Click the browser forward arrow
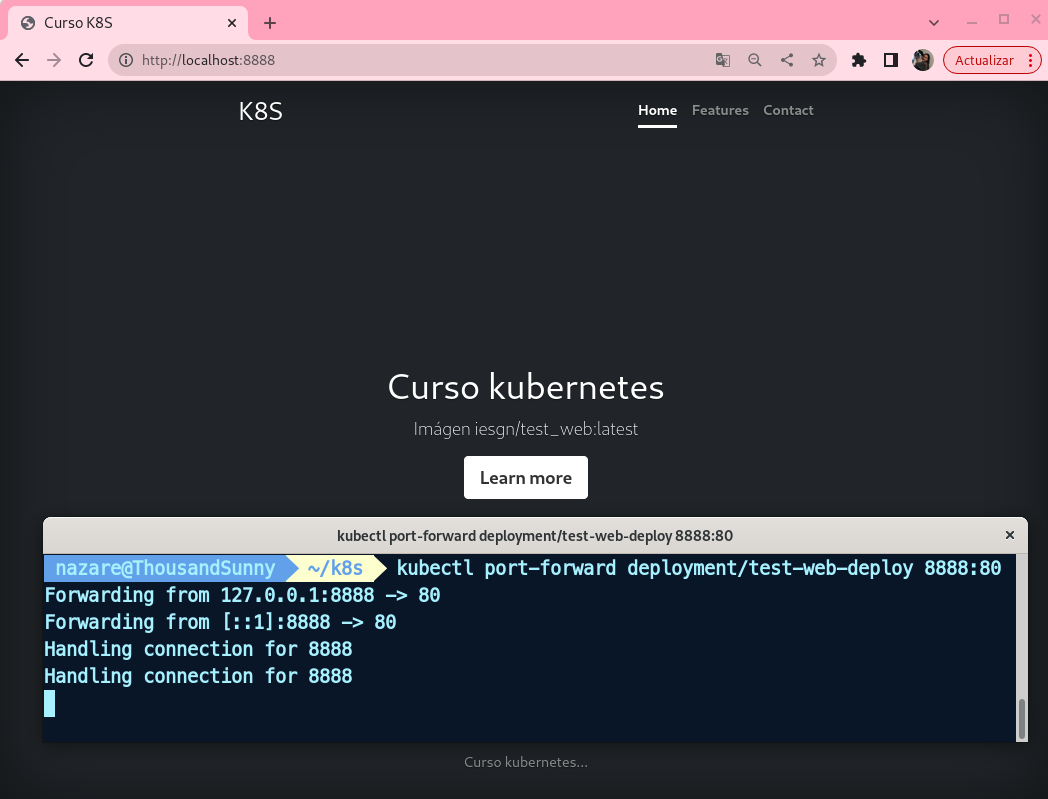Image resolution: width=1048 pixels, height=799 pixels. tap(54, 60)
